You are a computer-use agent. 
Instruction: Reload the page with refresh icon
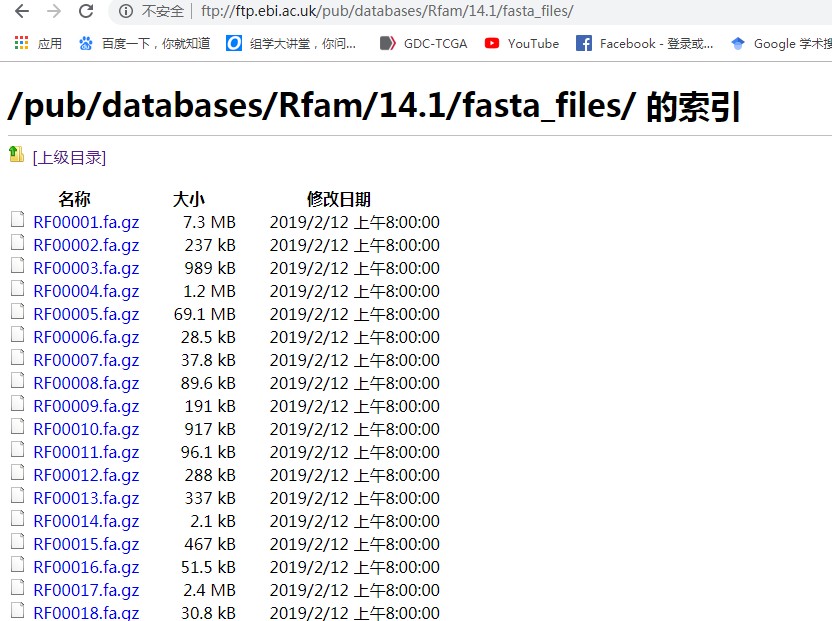point(86,11)
